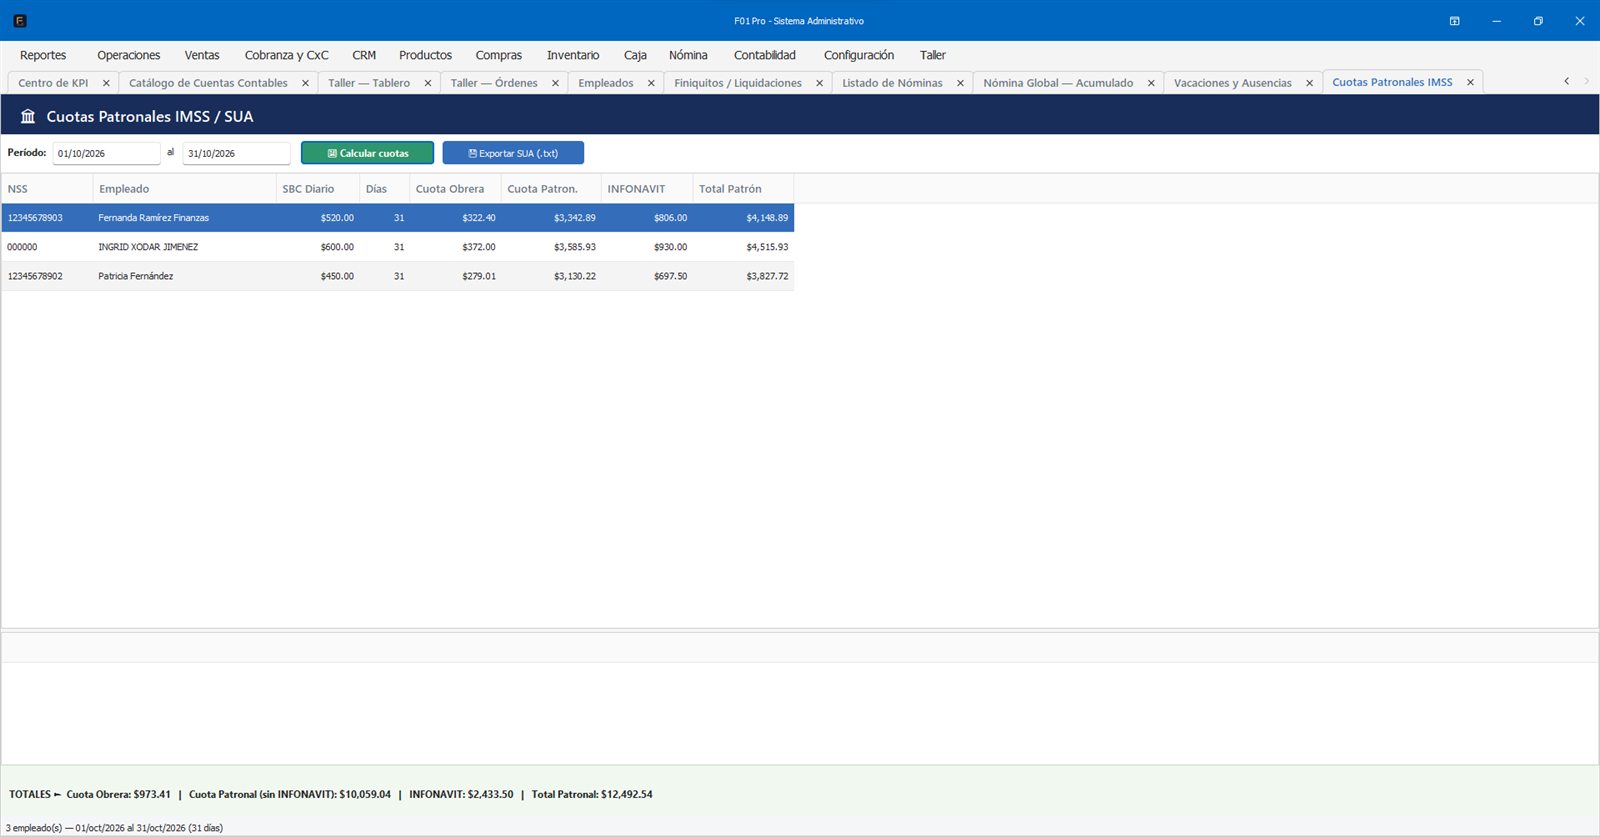The width and height of the screenshot is (1600, 837).
Task: Switch to the Centro de KPI tab
Action: click(53, 83)
